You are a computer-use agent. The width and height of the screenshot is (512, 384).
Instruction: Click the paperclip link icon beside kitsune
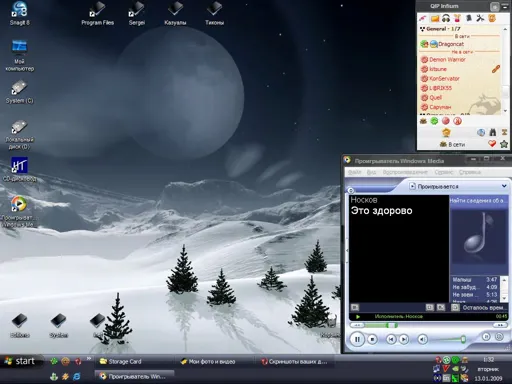tap(496, 69)
